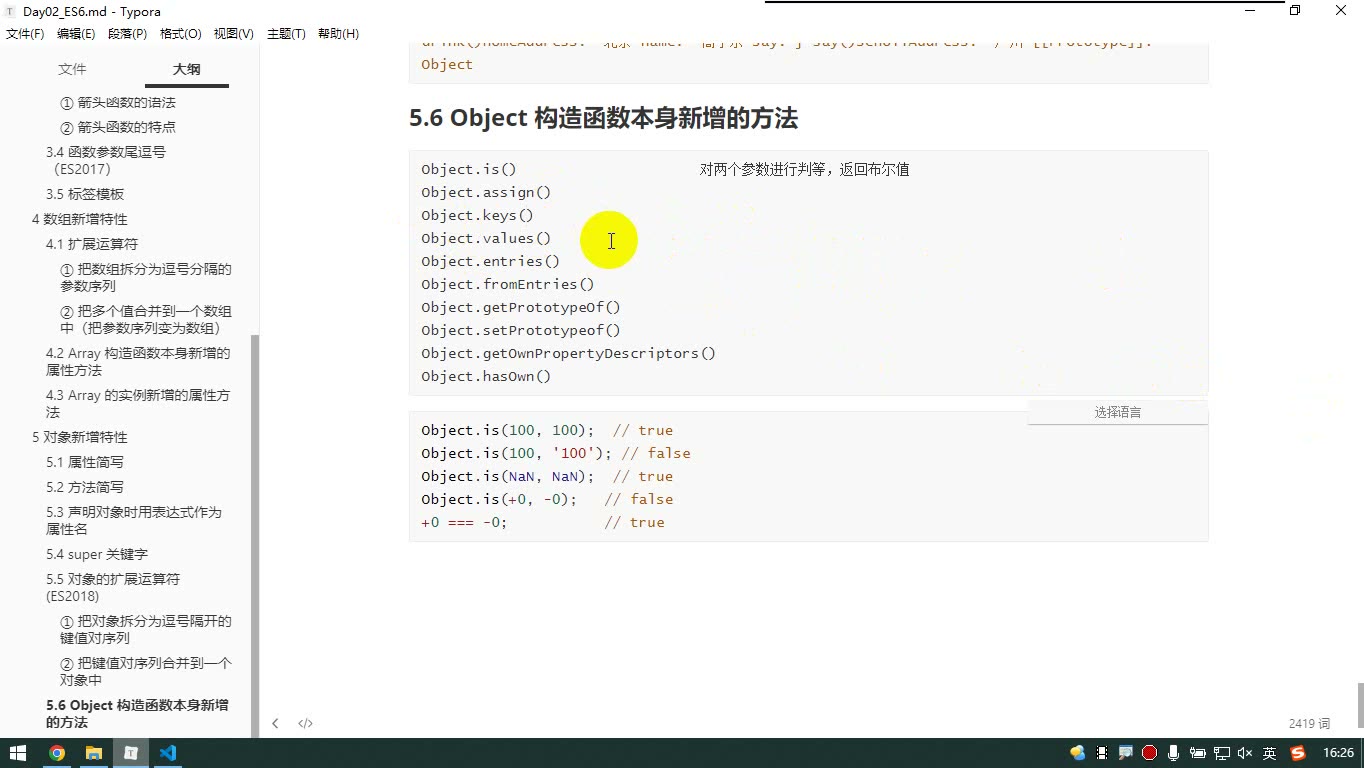Go to outline item ② 箭头函数的特点

point(118,127)
